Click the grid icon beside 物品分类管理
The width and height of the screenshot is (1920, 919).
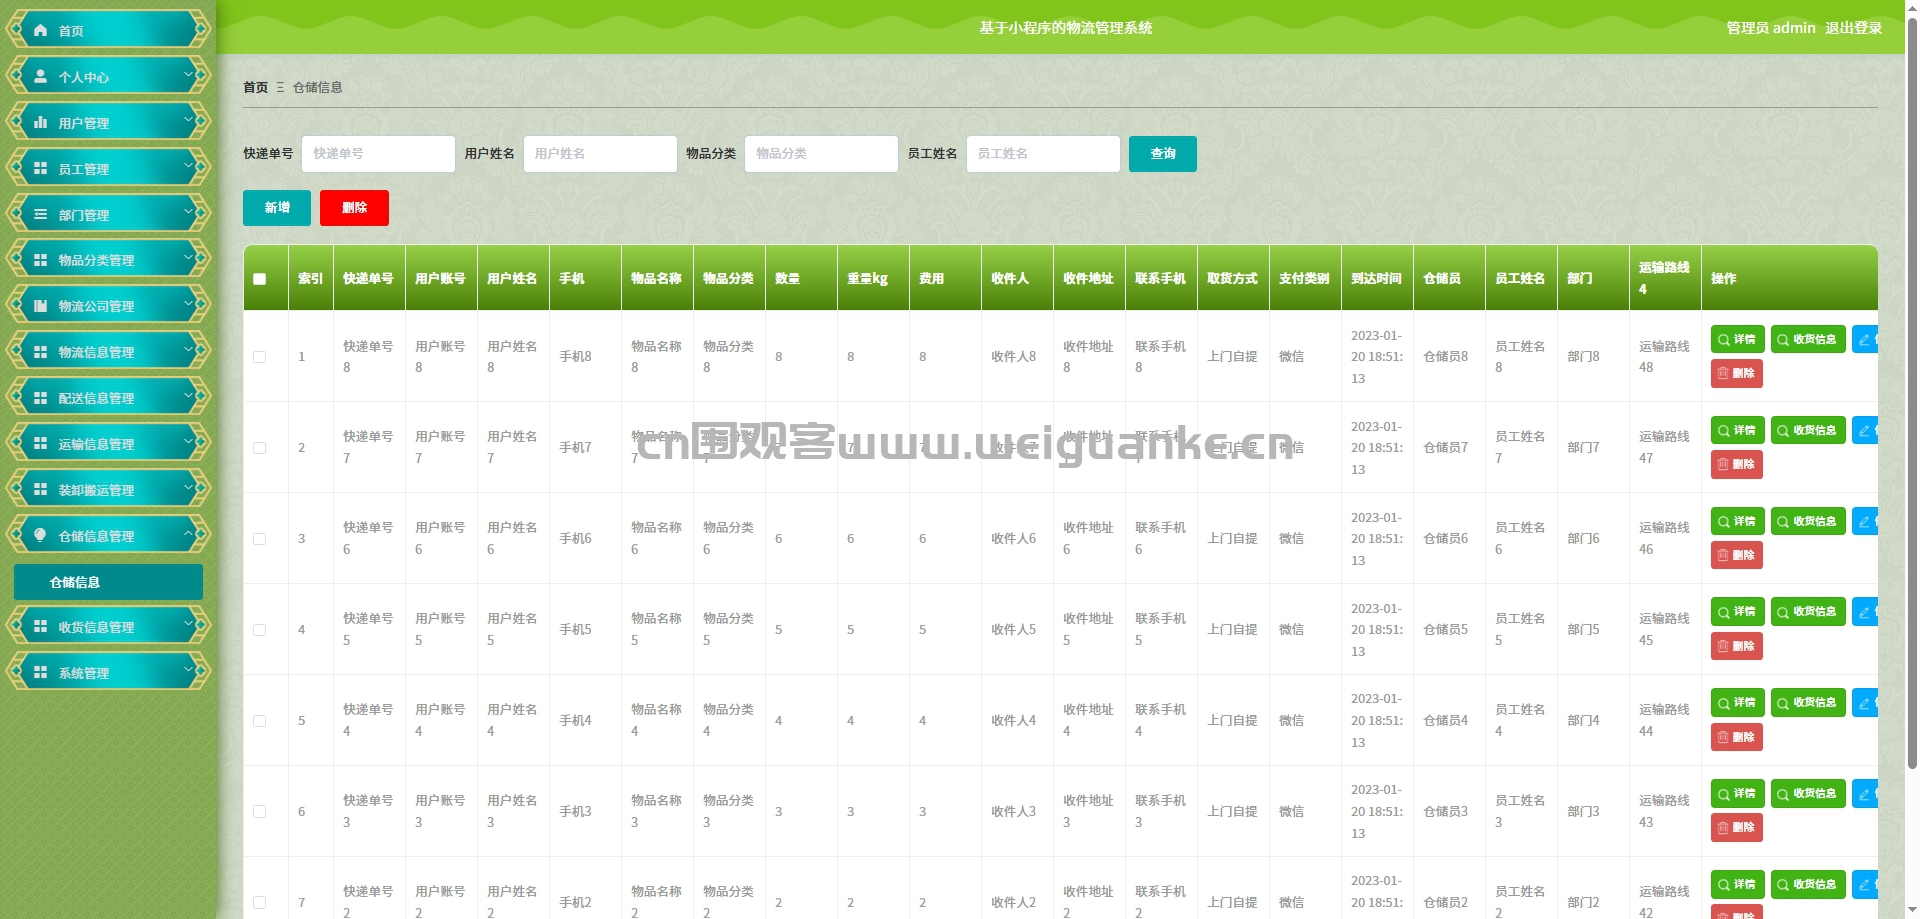pyautogui.click(x=40, y=260)
